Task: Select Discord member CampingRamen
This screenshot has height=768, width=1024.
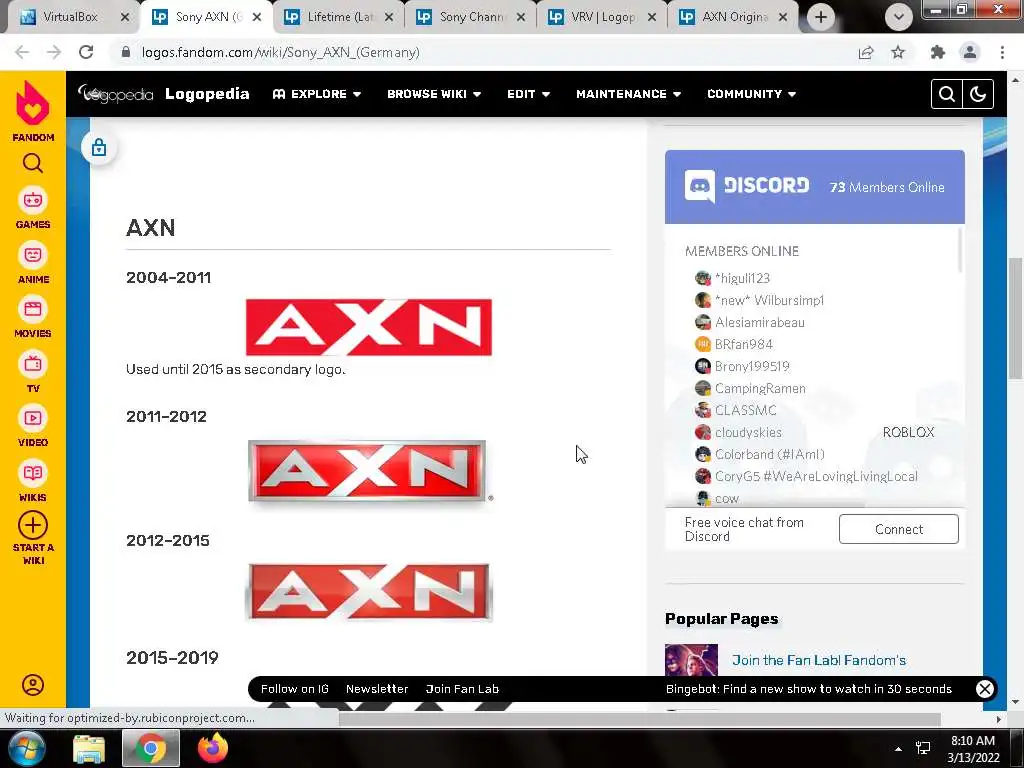Action: click(750, 388)
